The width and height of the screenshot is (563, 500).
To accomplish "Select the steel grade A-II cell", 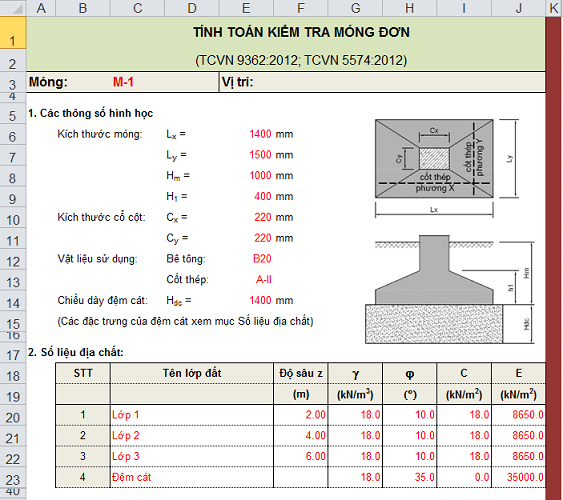I will 264,280.
